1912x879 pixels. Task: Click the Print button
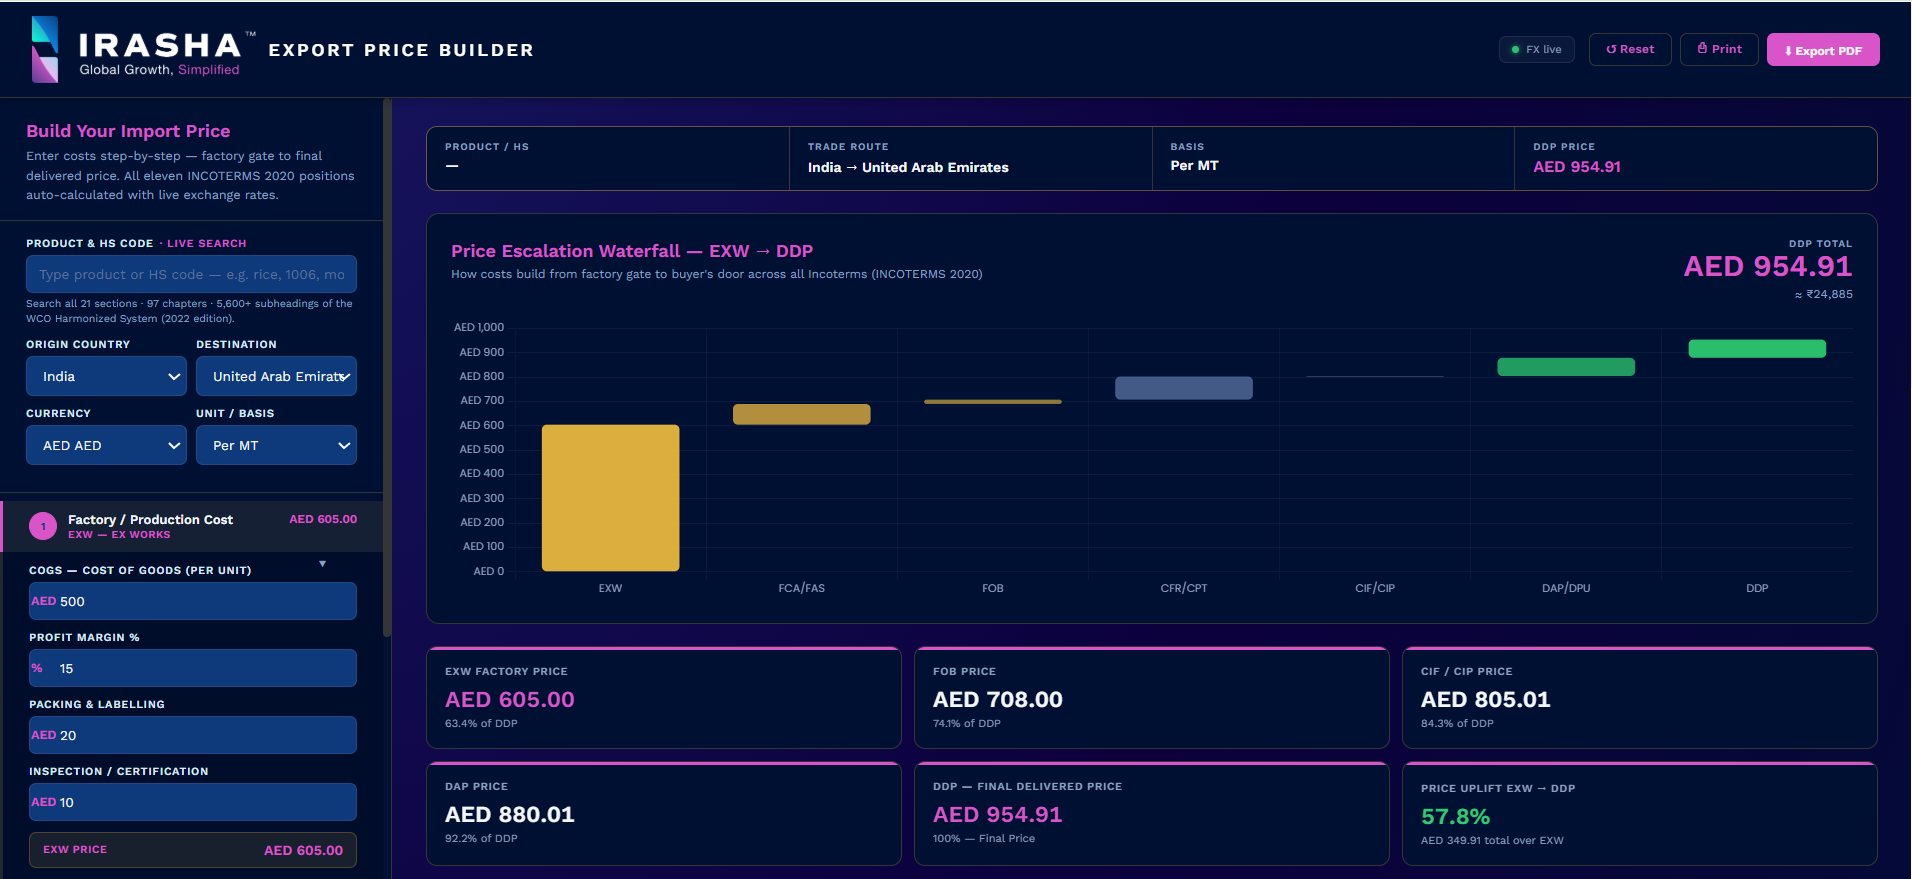tap(1719, 49)
